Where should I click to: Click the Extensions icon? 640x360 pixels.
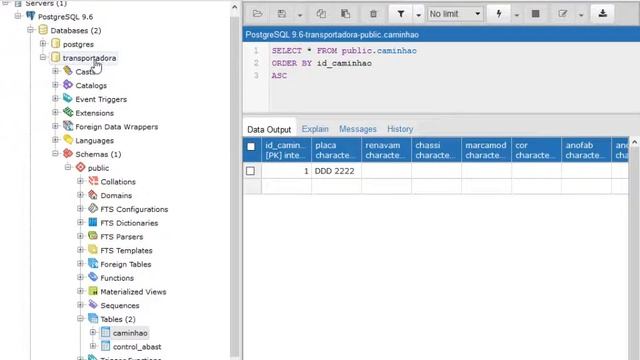pyautogui.click(x=68, y=112)
